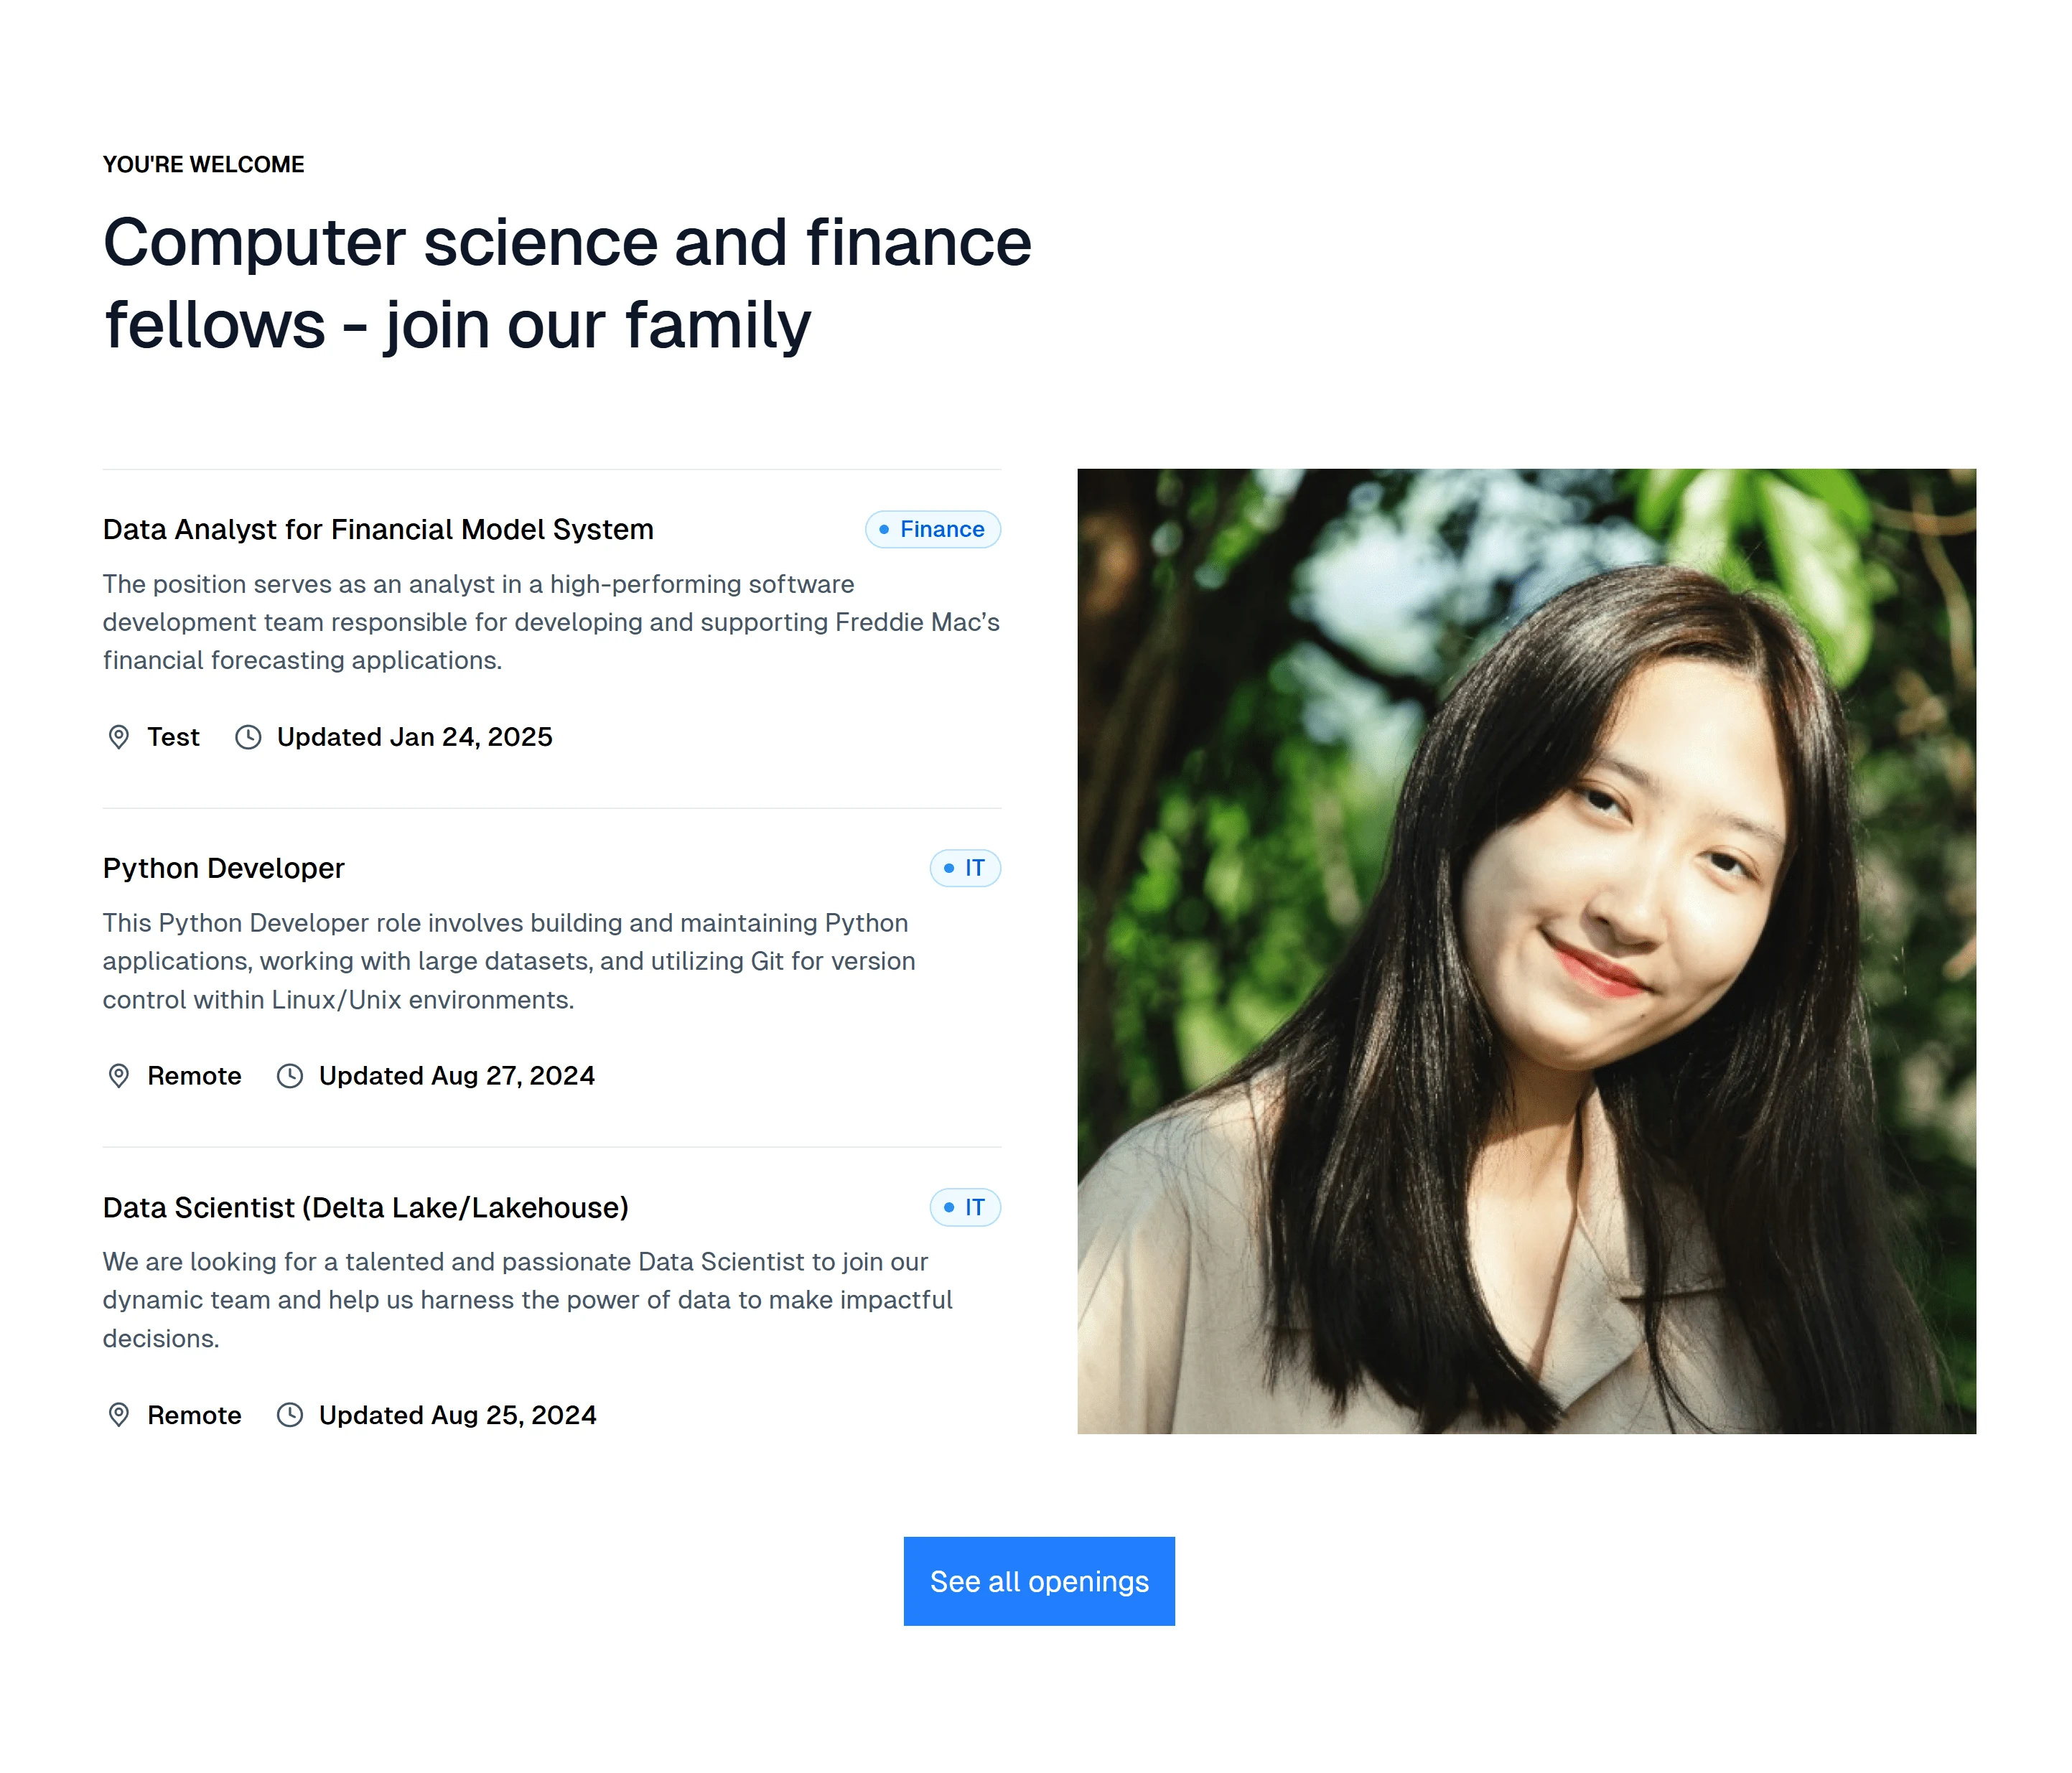The width and height of the screenshot is (2072, 1773).
Task: Click the Data Analyst job description text
Action: point(551,622)
